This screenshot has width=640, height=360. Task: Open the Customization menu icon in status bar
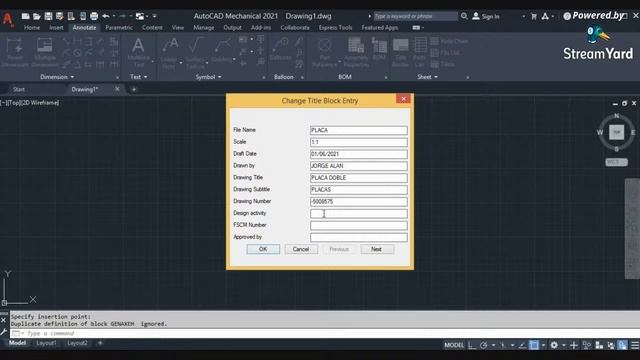pyautogui.click(x=635, y=345)
